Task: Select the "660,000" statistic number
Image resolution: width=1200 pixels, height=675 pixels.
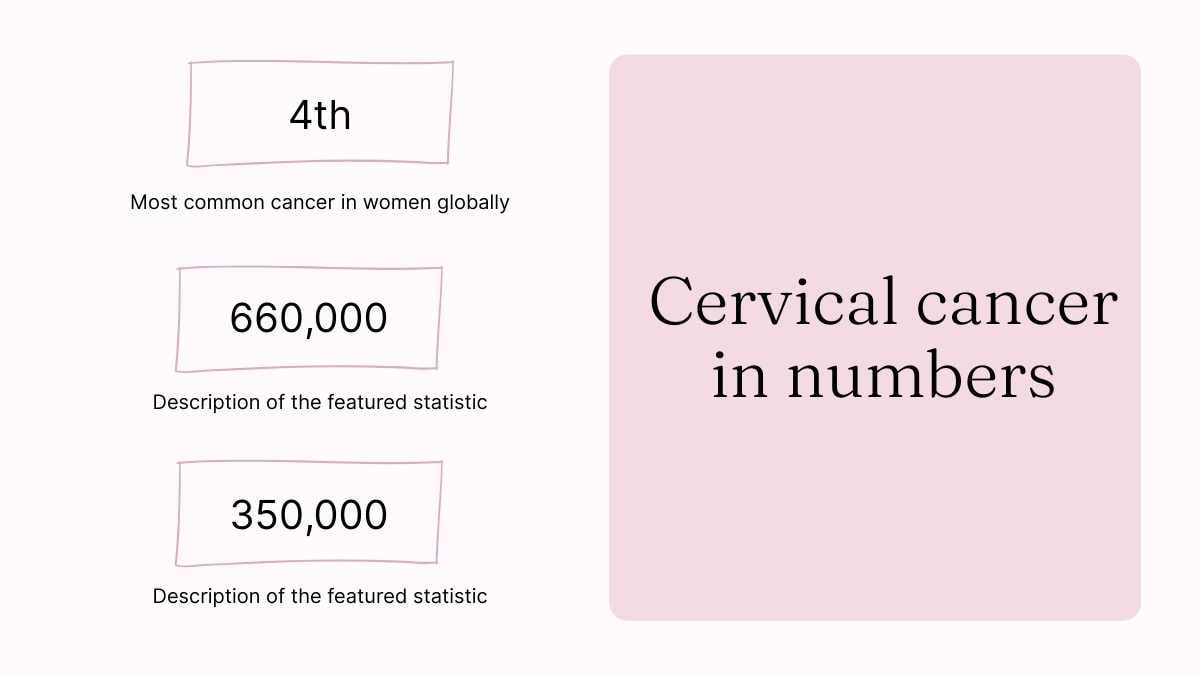Action: (x=308, y=318)
